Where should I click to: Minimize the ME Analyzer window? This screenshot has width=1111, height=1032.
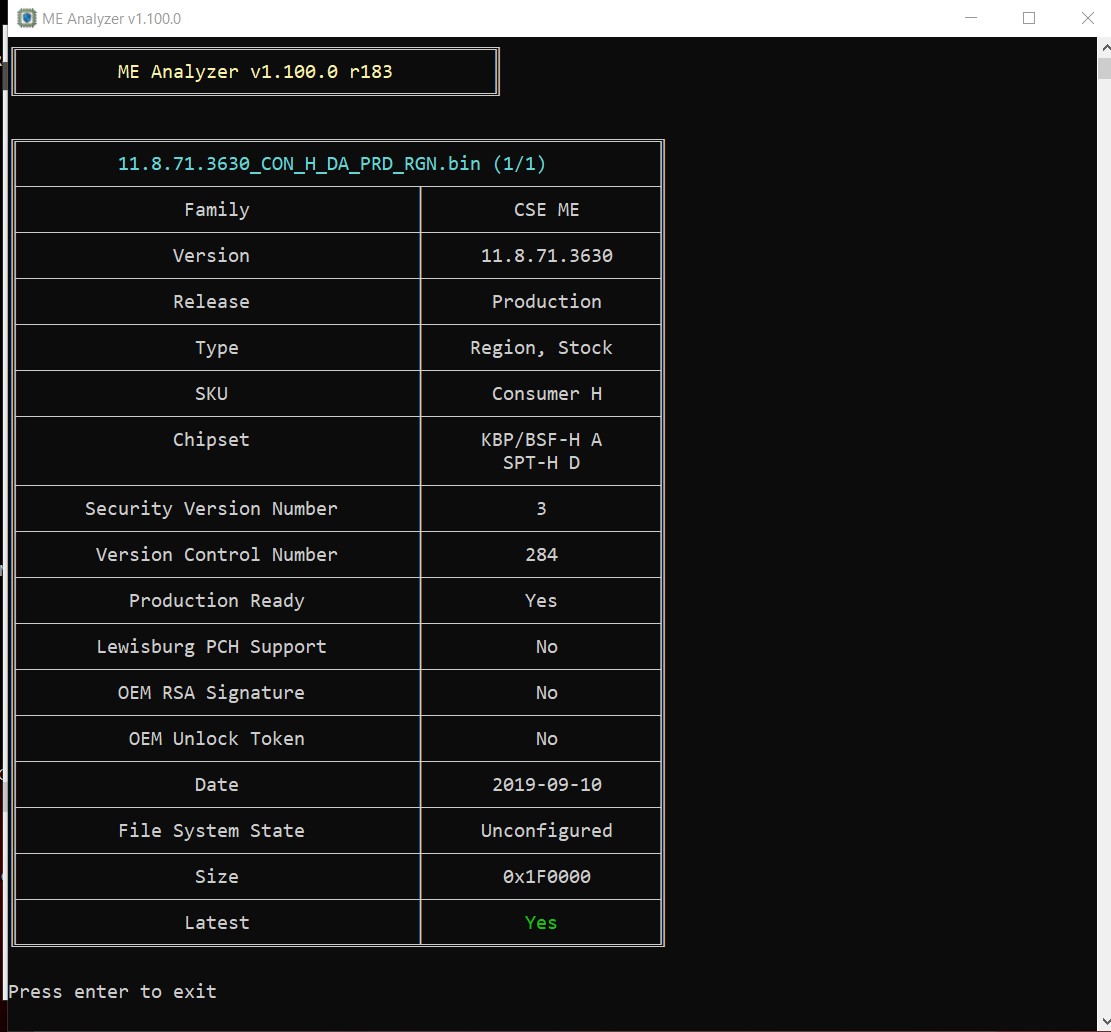tap(971, 18)
